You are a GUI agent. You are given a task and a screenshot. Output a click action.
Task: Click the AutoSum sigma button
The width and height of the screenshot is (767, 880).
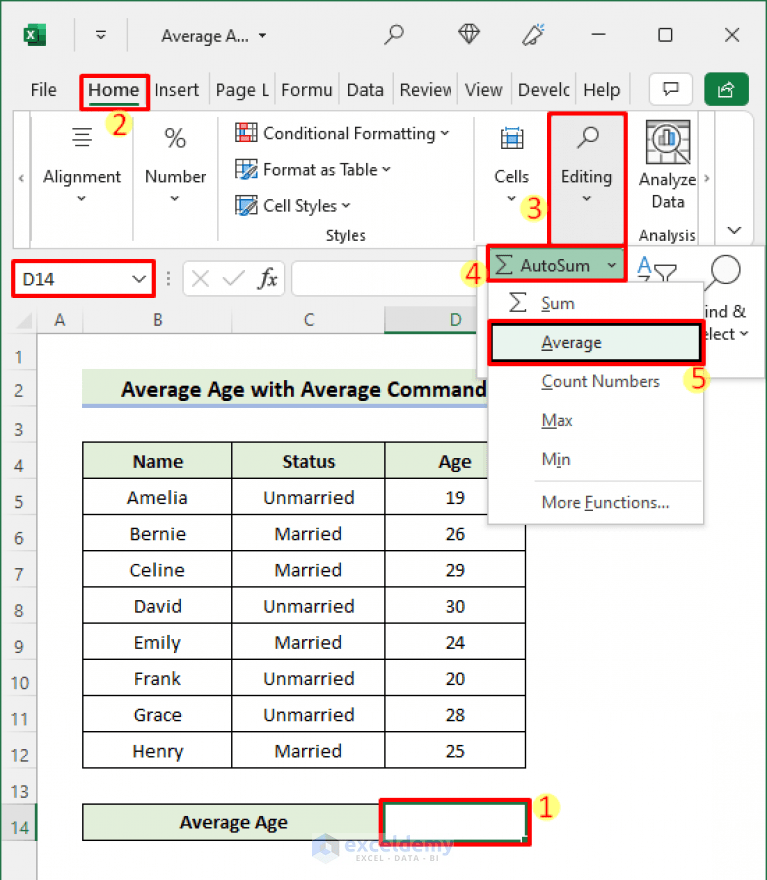coord(543,265)
